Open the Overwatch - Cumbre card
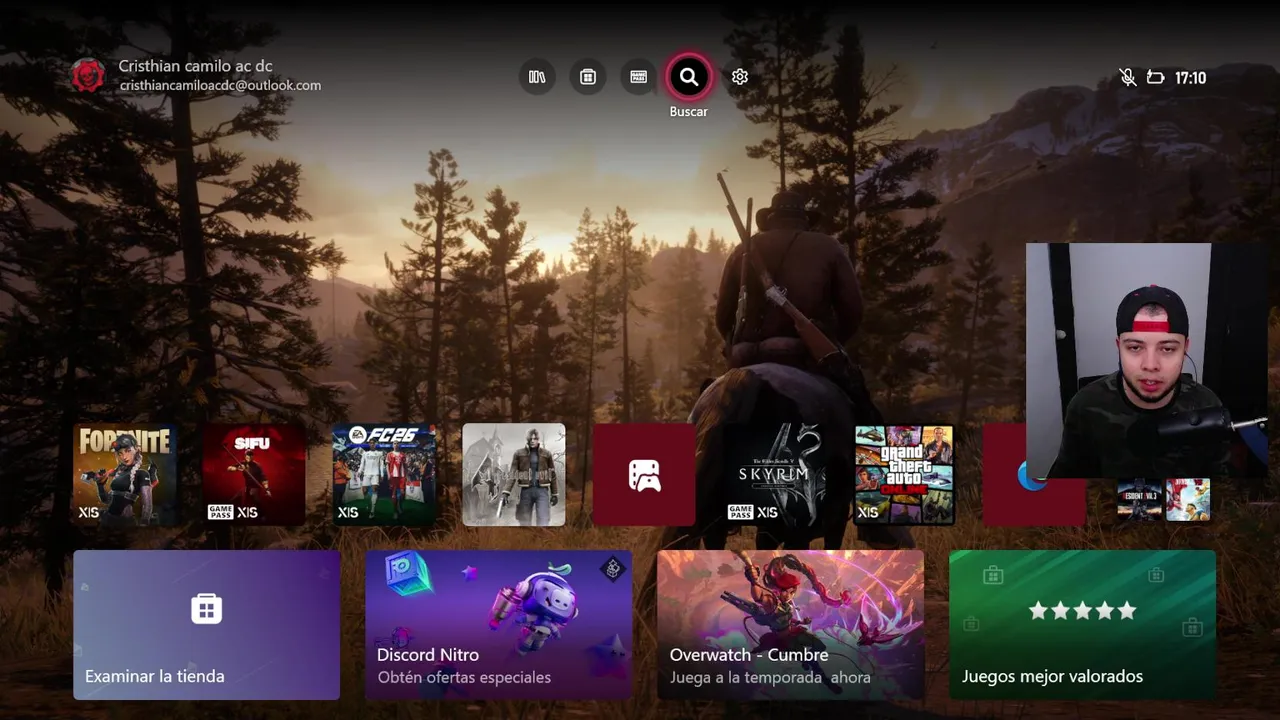This screenshot has width=1280, height=720. [x=791, y=625]
